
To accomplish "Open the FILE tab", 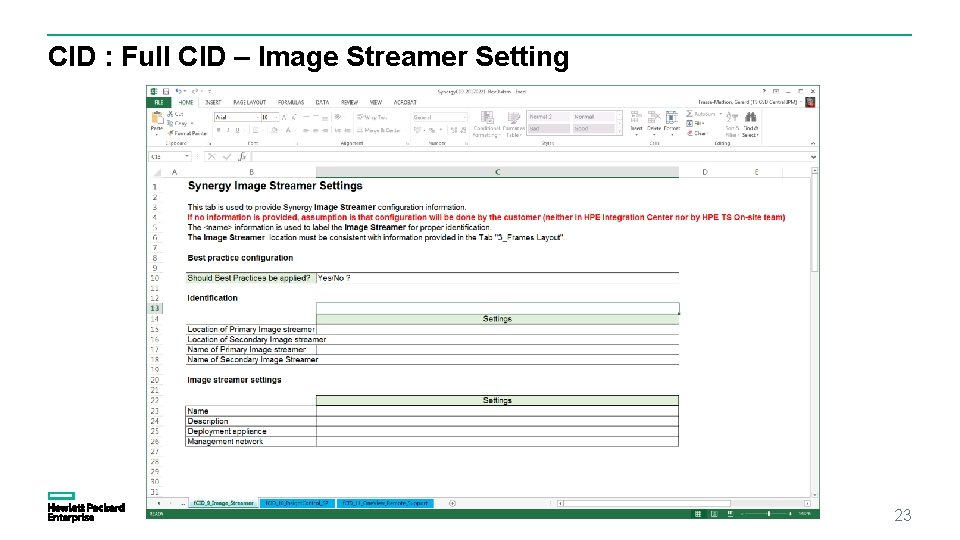I will [159, 102].
